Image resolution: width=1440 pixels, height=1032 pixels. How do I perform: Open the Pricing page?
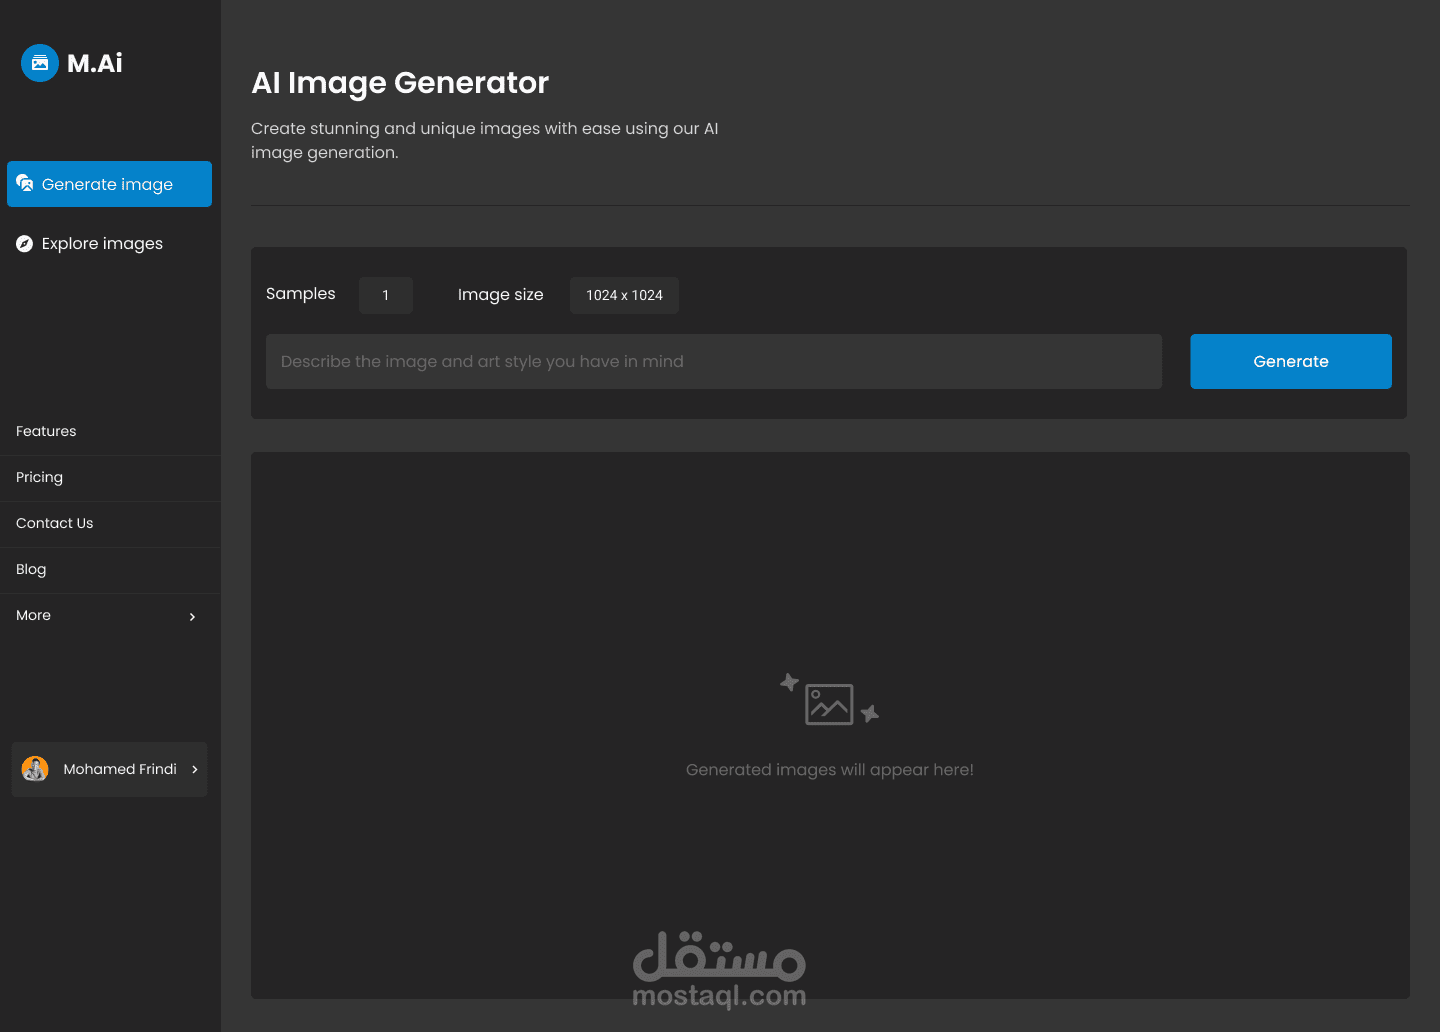click(39, 477)
